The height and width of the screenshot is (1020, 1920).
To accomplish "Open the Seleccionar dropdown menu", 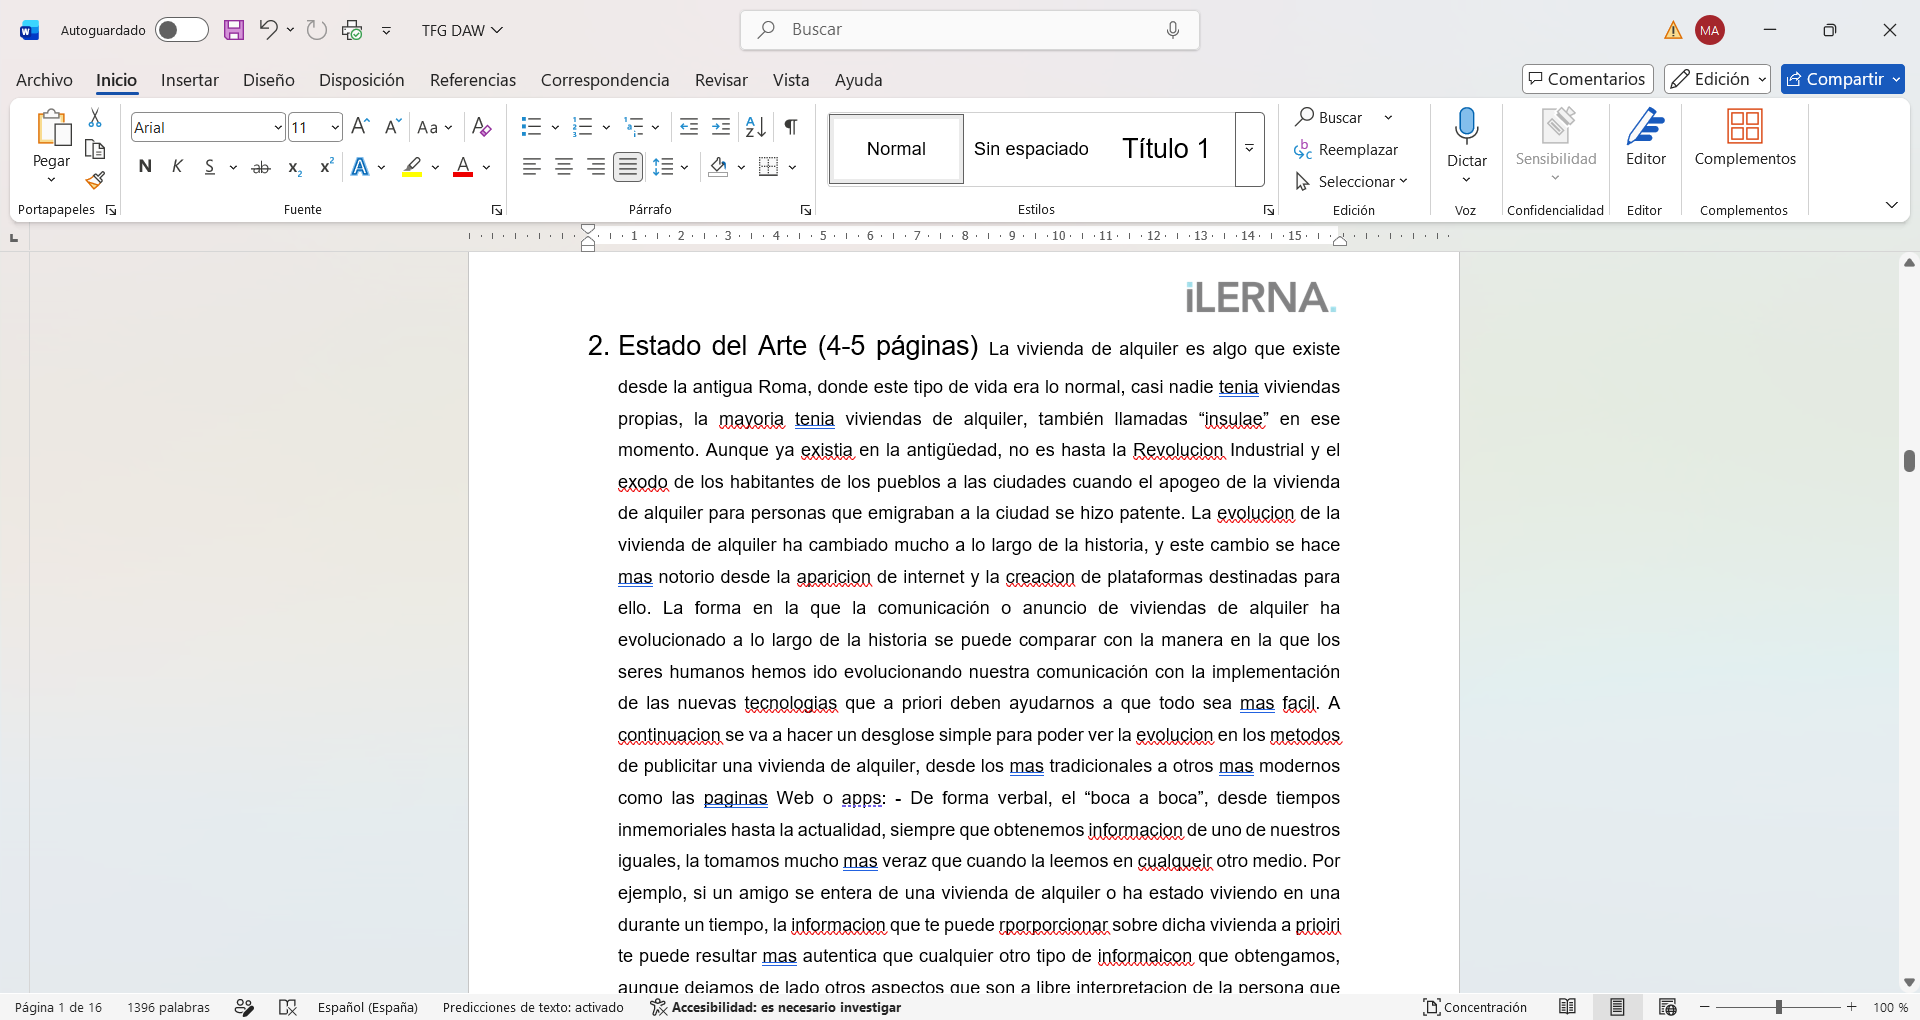I will click(x=1351, y=181).
